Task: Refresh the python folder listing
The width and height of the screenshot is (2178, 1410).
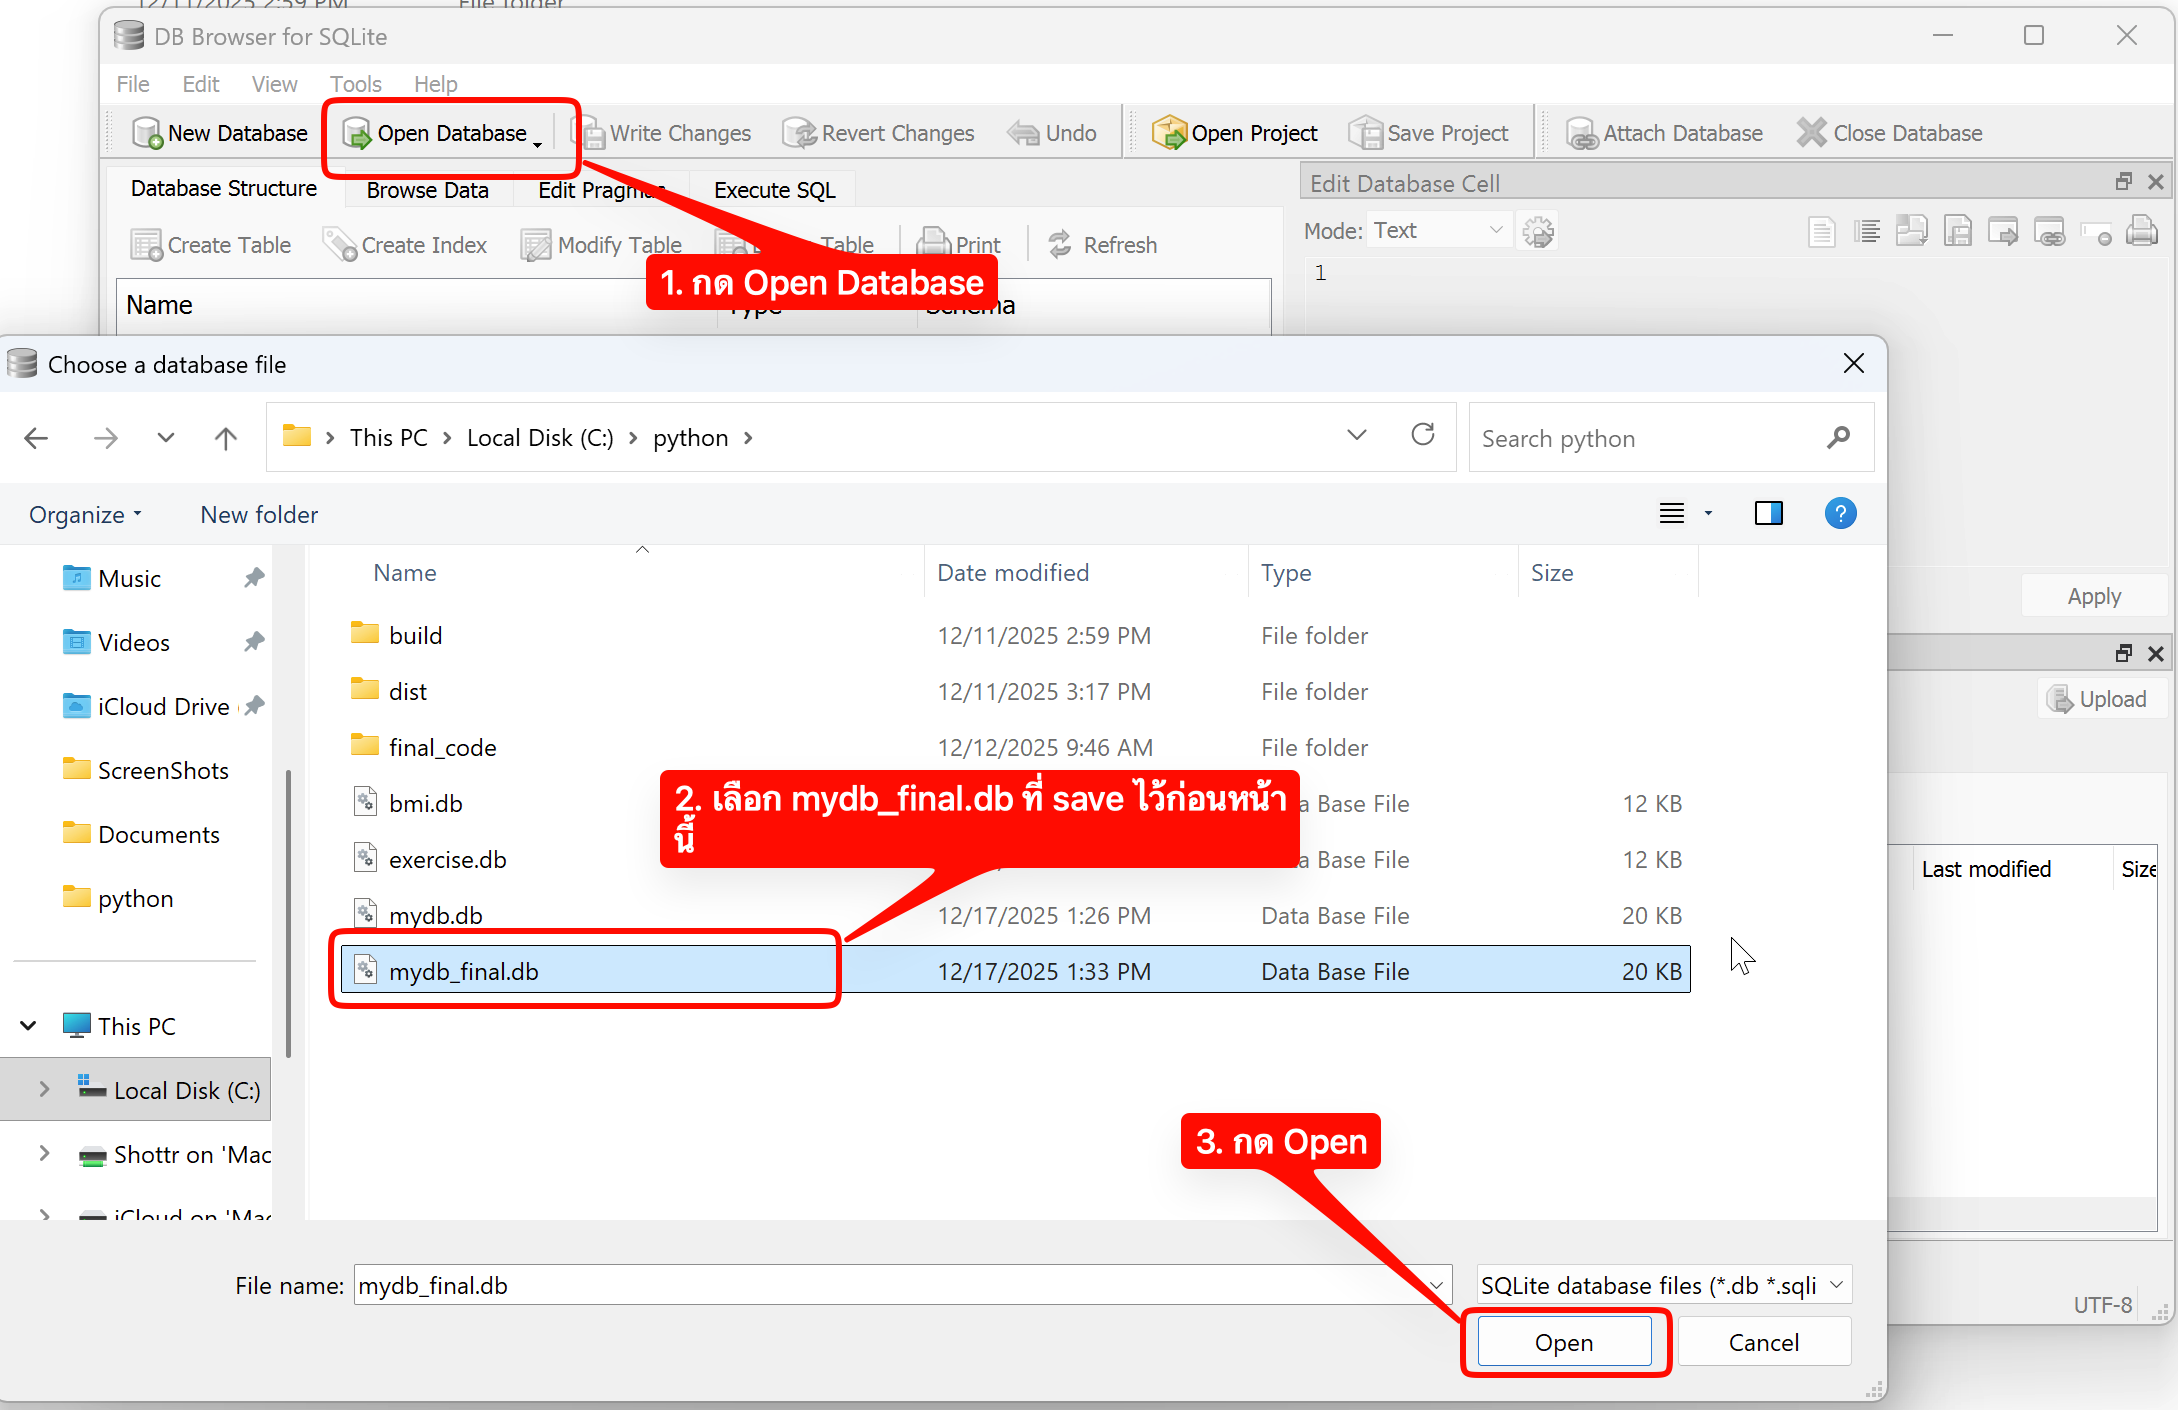Action: click(1422, 436)
